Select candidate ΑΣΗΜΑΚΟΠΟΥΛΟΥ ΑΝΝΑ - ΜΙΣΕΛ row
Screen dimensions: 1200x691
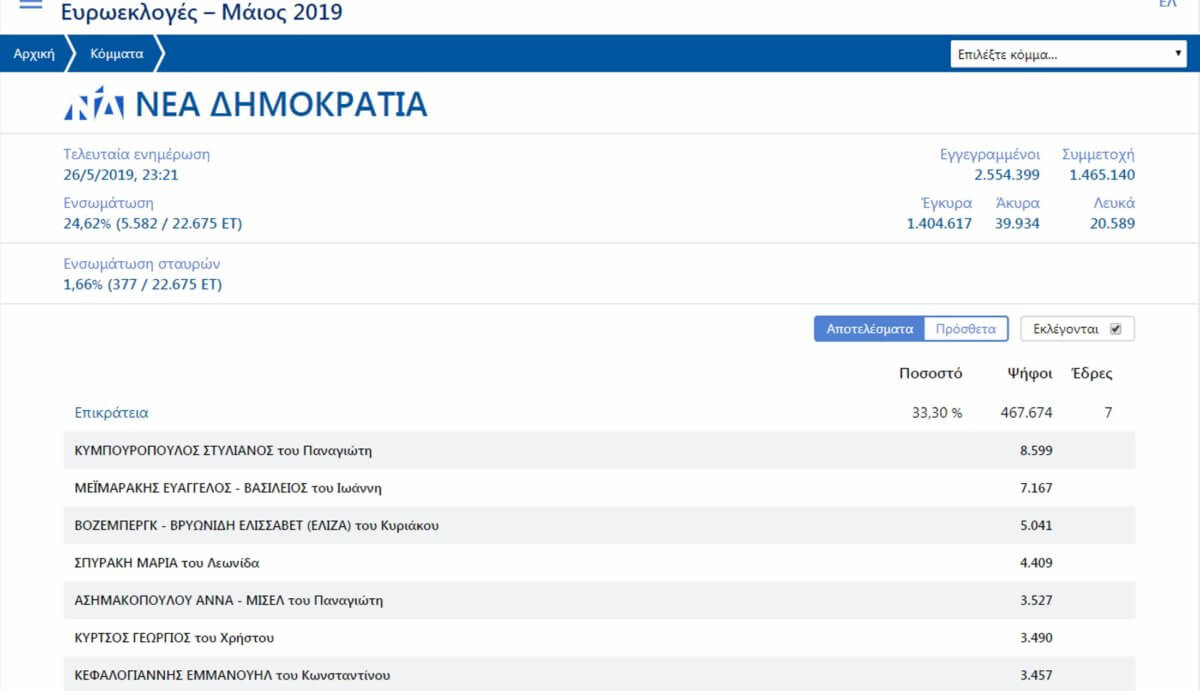(600, 601)
